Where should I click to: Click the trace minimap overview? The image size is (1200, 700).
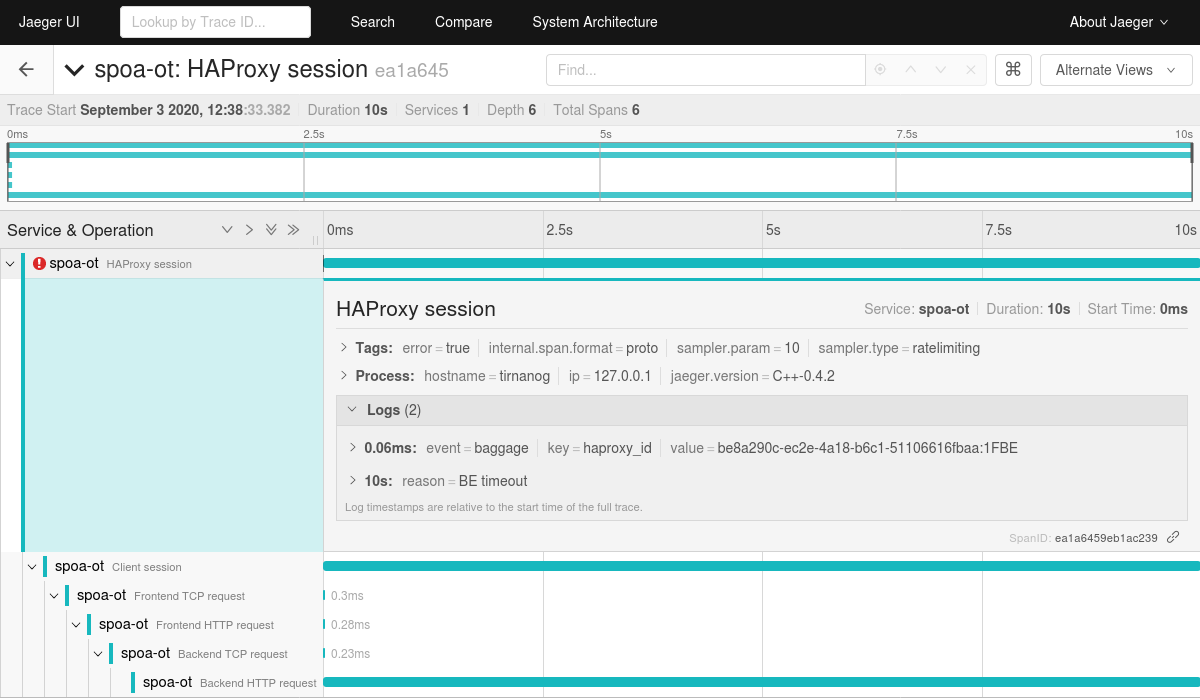[x=600, y=172]
